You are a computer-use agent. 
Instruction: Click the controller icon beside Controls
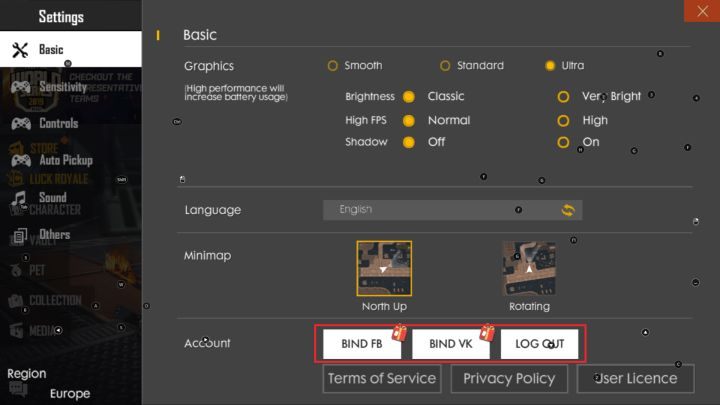(20, 124)
